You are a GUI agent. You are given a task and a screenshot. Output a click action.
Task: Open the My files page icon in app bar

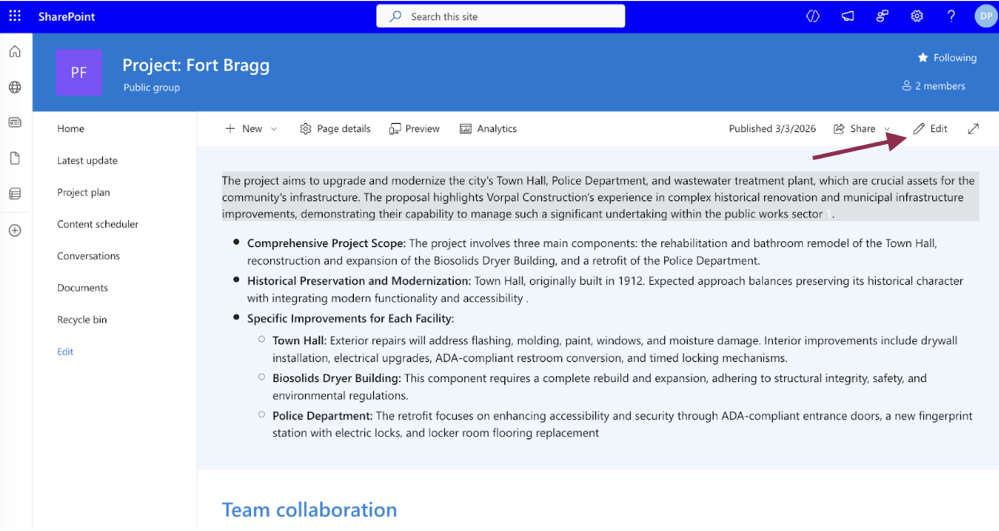15,158
